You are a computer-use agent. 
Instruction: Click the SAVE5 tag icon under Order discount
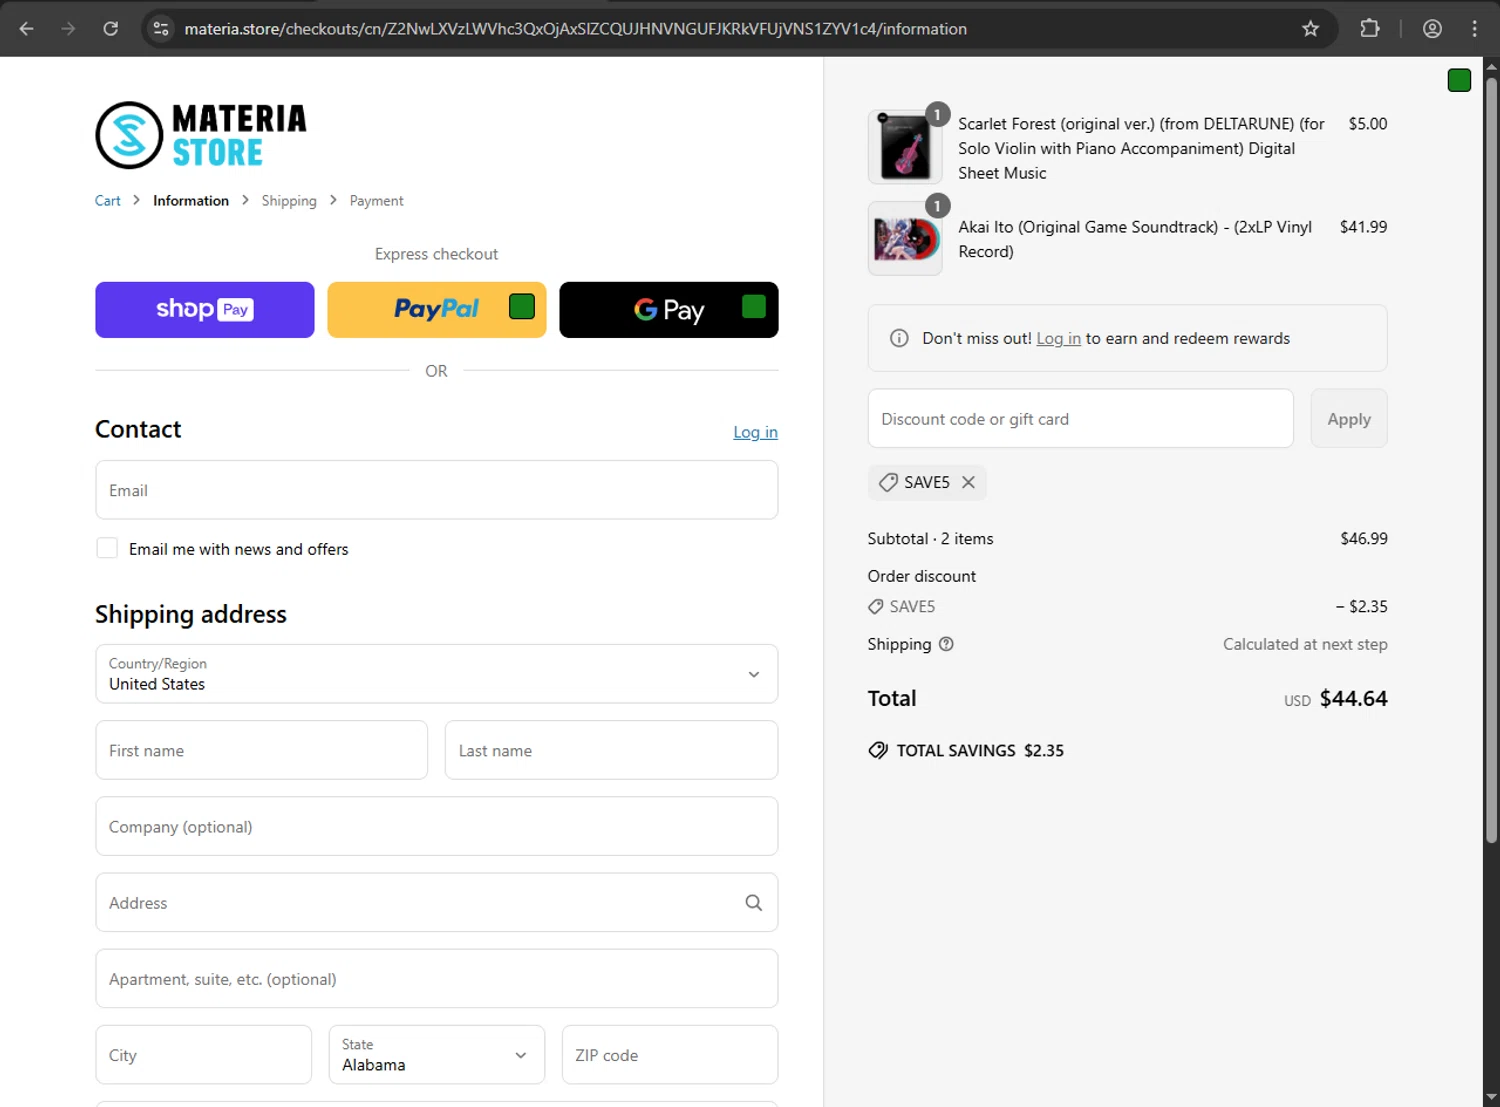click(876, 606)
